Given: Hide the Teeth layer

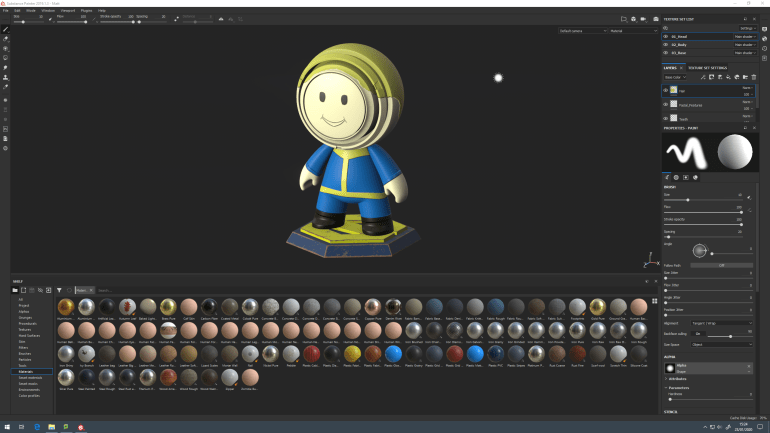Looking at the screenshot, I should [x=666, y=118].
